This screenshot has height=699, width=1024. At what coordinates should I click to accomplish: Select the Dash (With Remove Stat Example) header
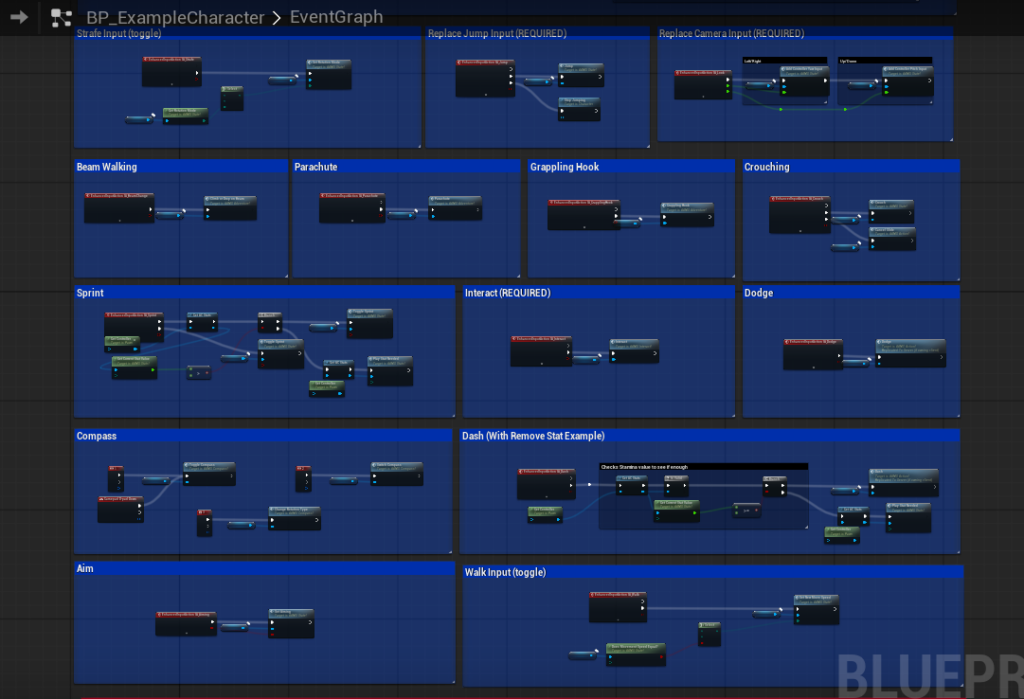point(533,436)
